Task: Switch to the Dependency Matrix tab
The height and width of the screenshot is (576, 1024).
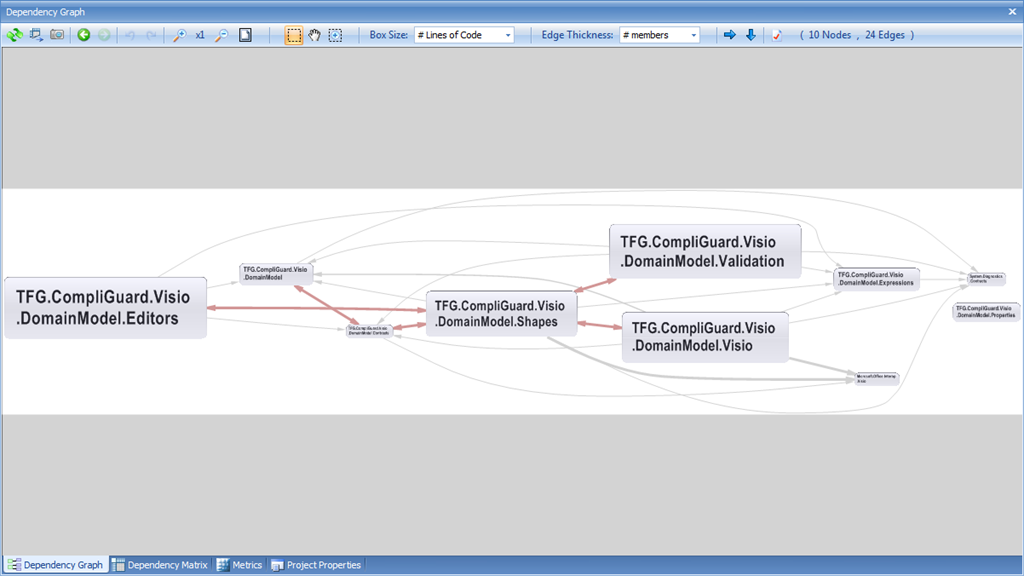Action: coord(160,565)
